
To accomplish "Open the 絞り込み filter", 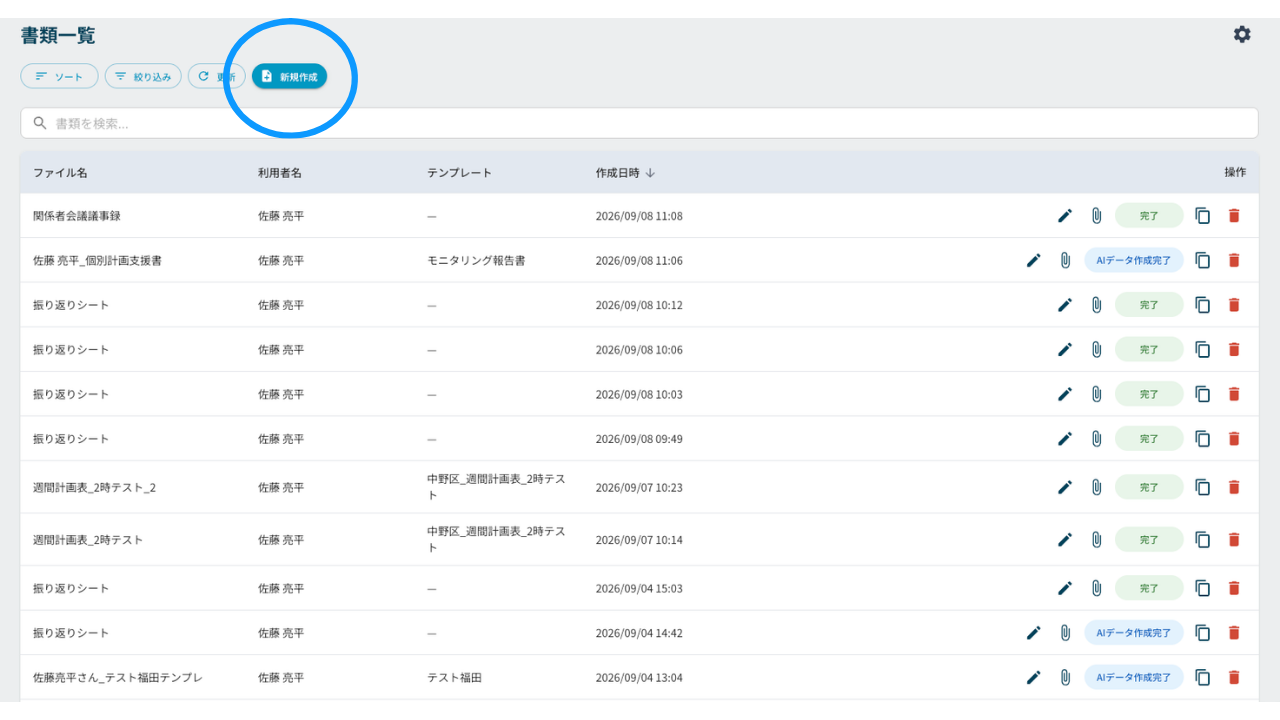I will point(143,76).
